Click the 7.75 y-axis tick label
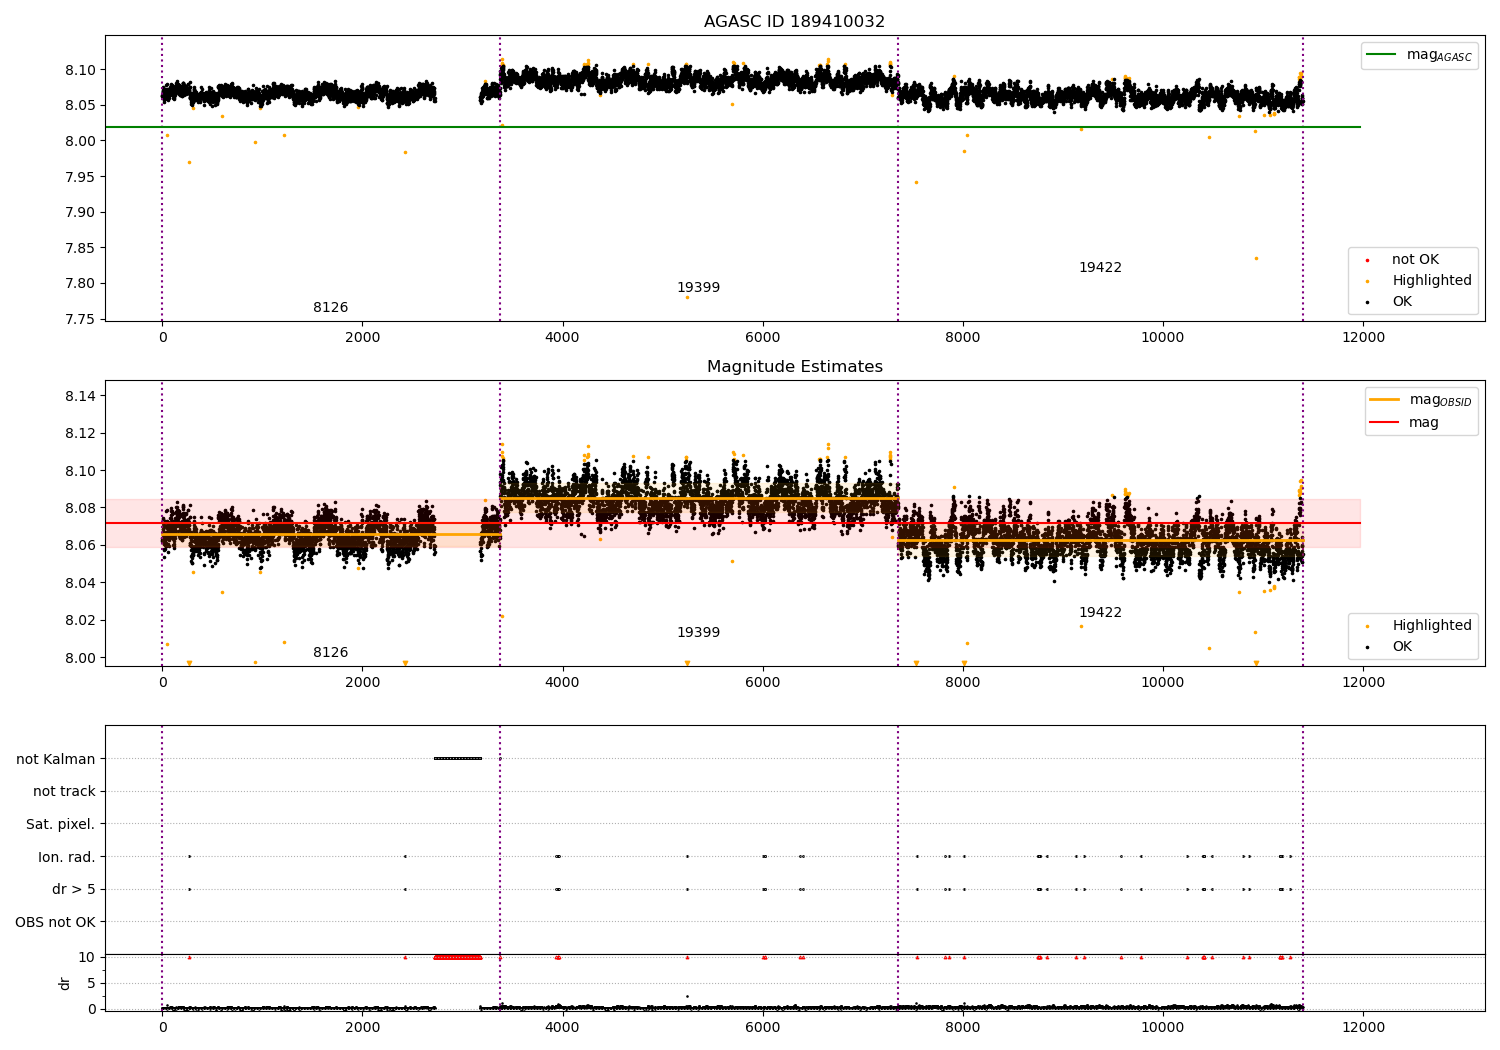Image resolution: width=1500 pixels, height=1050 pixels. [80, 320]
